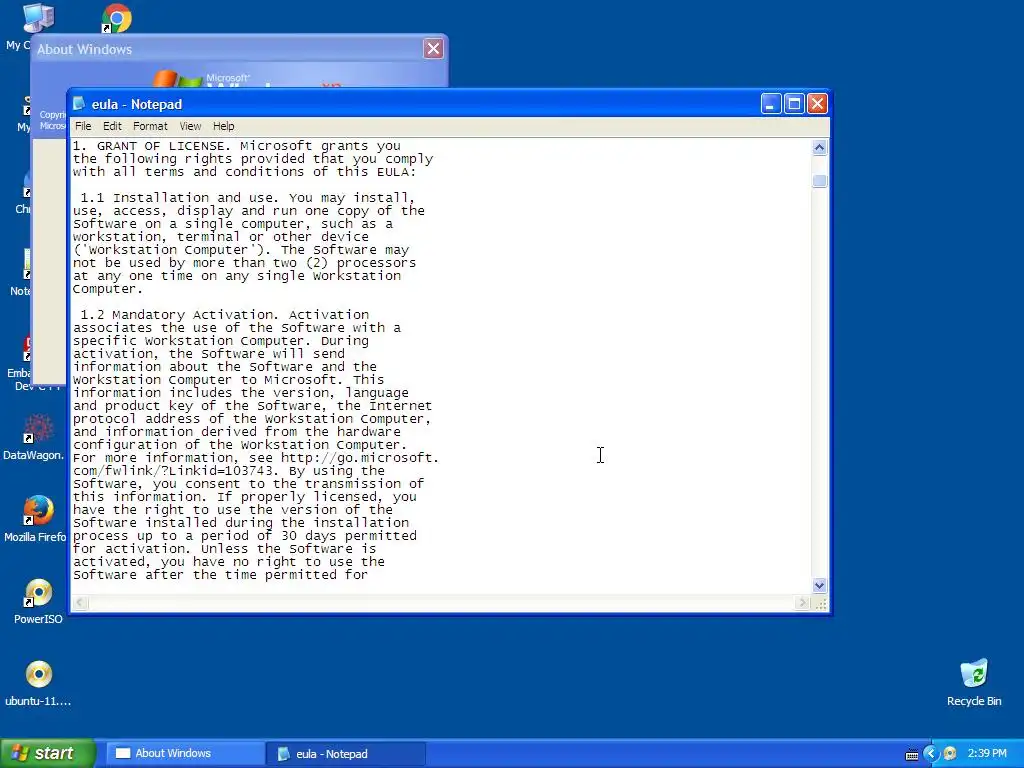1024x768 pixels.
Task: Maximize the eula Notepad window
Action: (794, 104)
